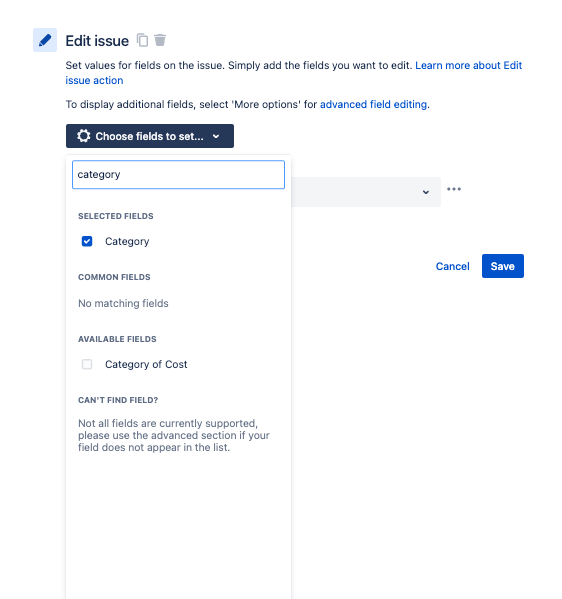
Task: Open the Category value dropdown arrow
Action: click(x=426, y=192)
